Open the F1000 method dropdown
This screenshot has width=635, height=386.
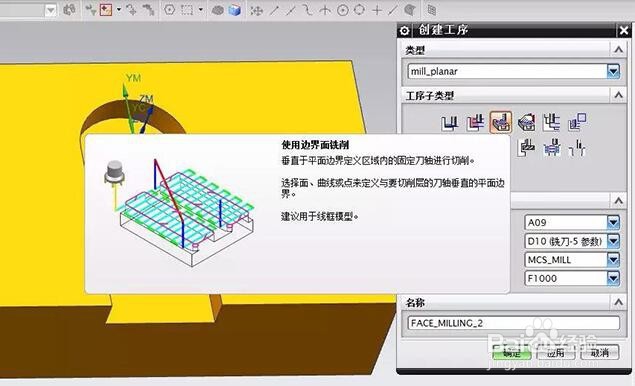point(613,278)
